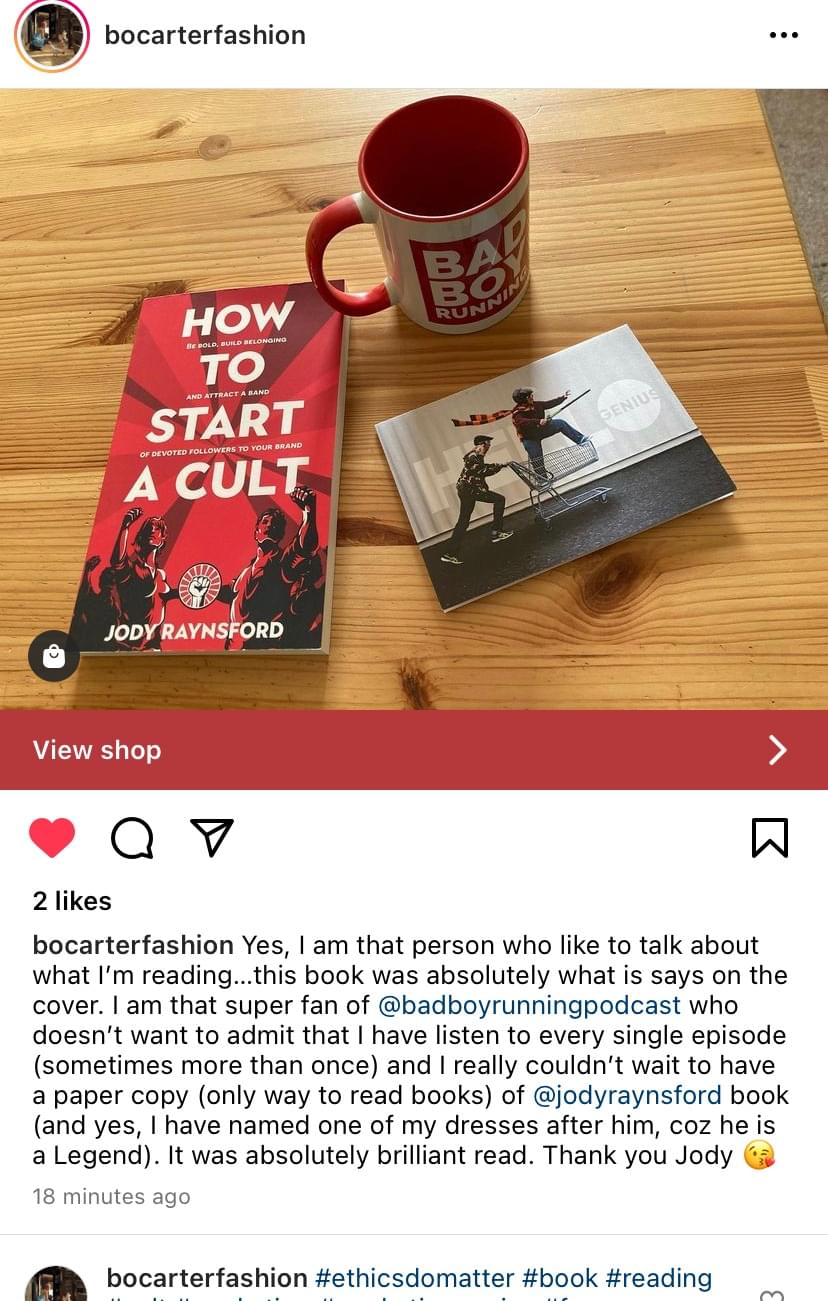Tap bocarterfashion name in the caption
This screenshot has width=828, height=1301.
click(133, 945)
